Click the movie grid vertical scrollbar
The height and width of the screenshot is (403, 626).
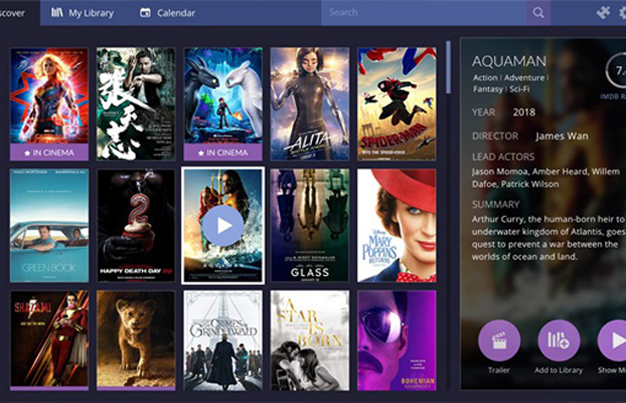click(x=448, y=67)
